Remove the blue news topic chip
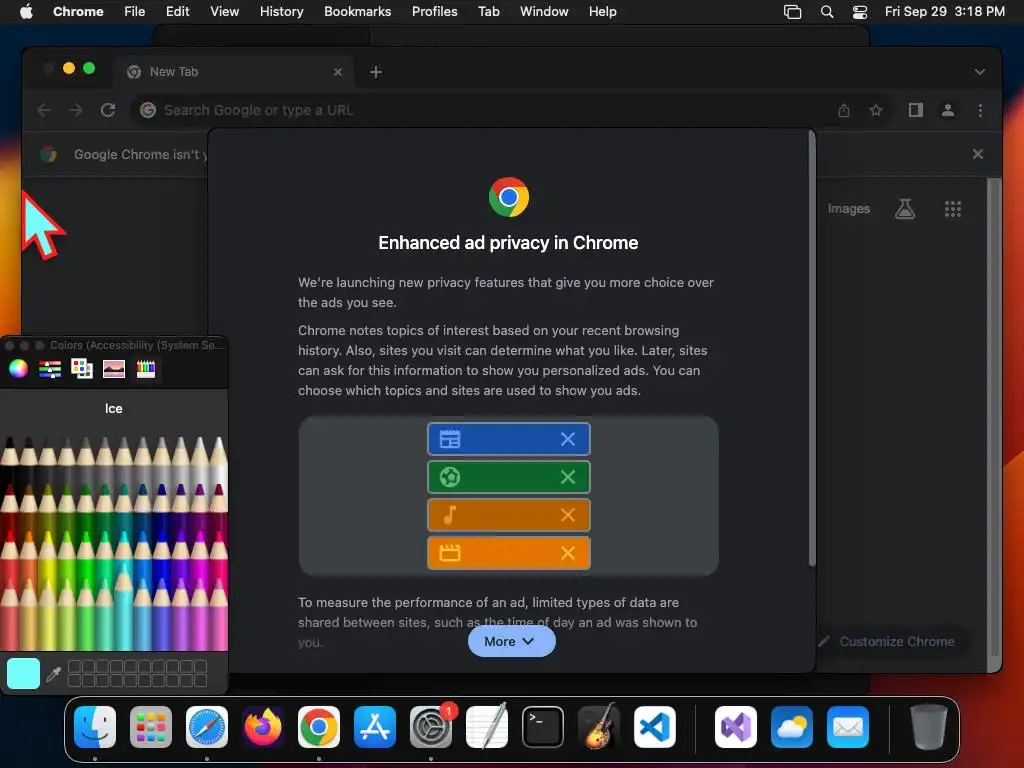Screen dimensions: 1024x768 tap(568, 440)
